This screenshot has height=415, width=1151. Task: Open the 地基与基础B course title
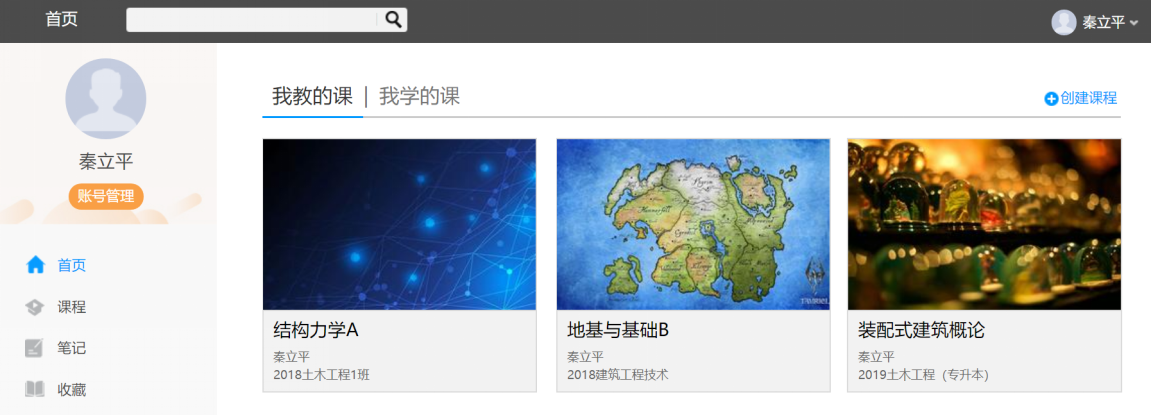click(618, 331)
